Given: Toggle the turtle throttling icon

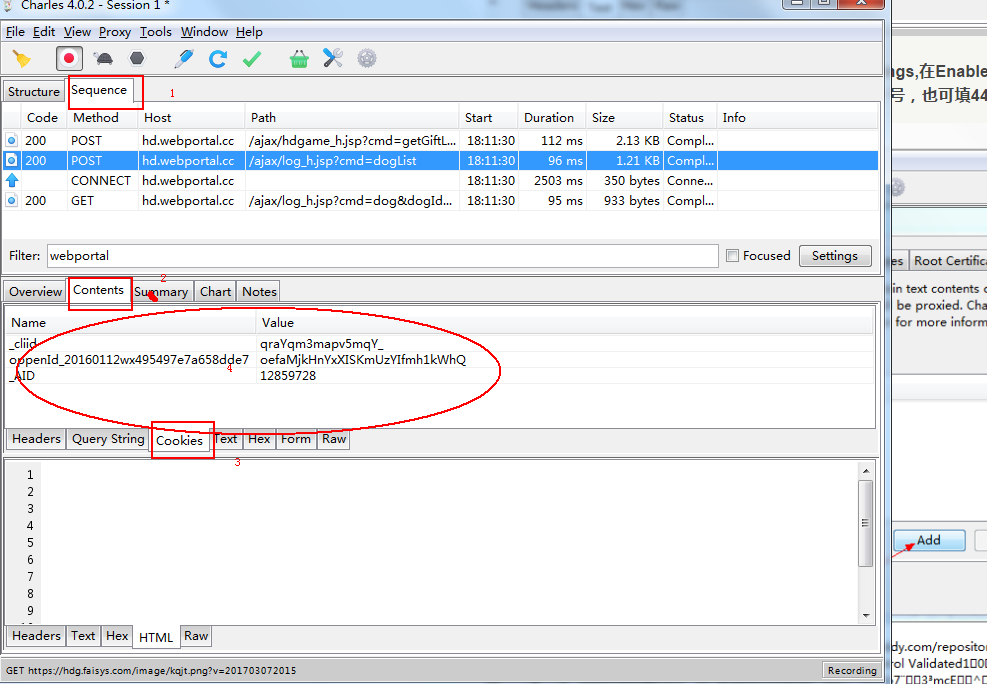Looking at the screenshot, I should 103,59.
